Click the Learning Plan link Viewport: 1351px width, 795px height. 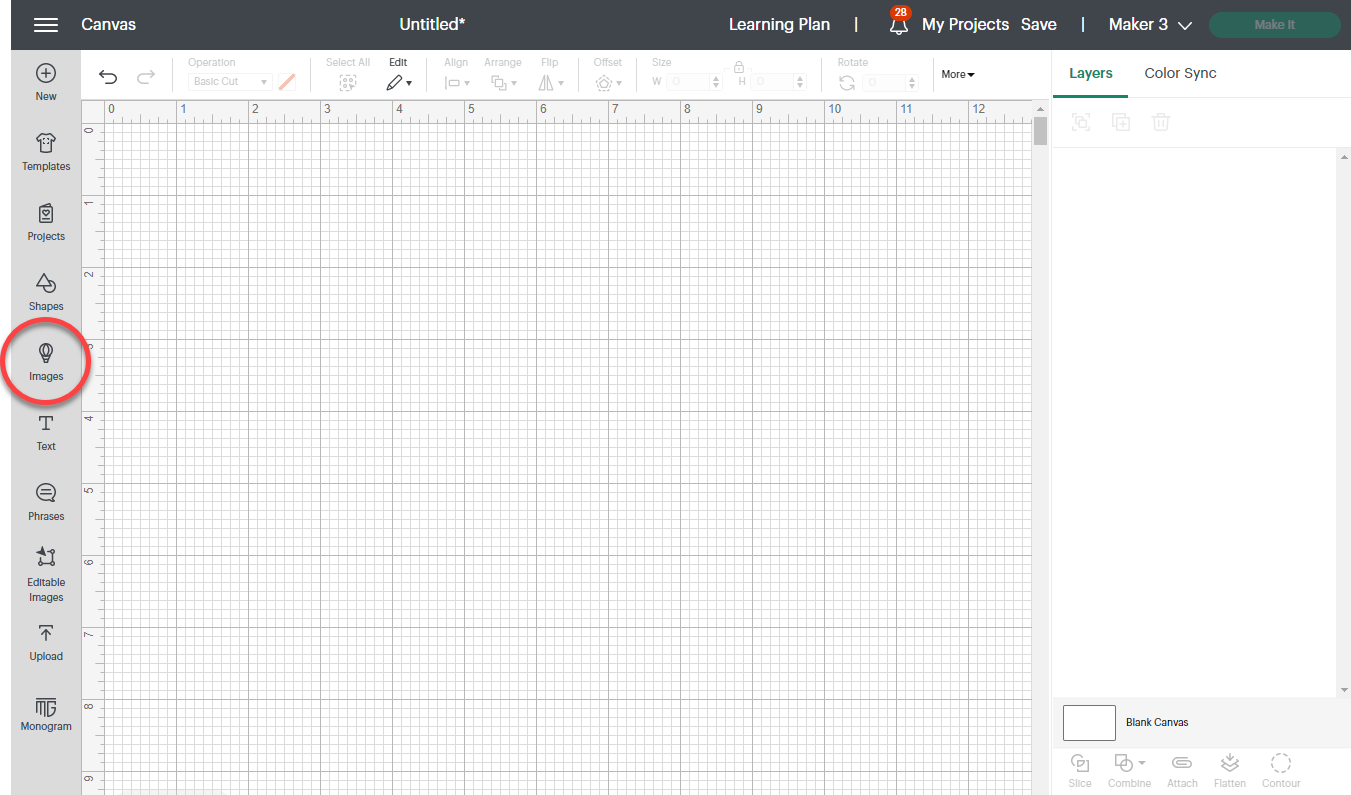point(779,25)
